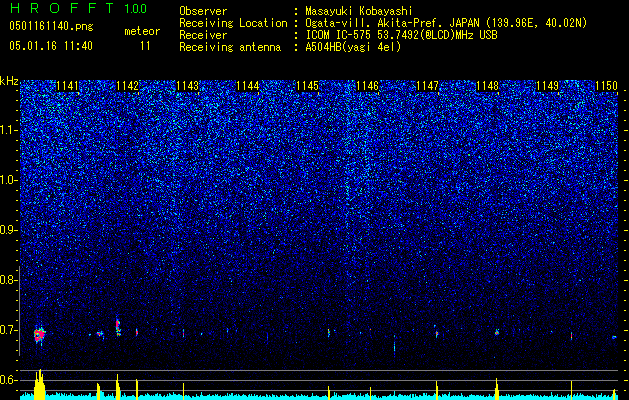Click the meteor count value 11

145,46
